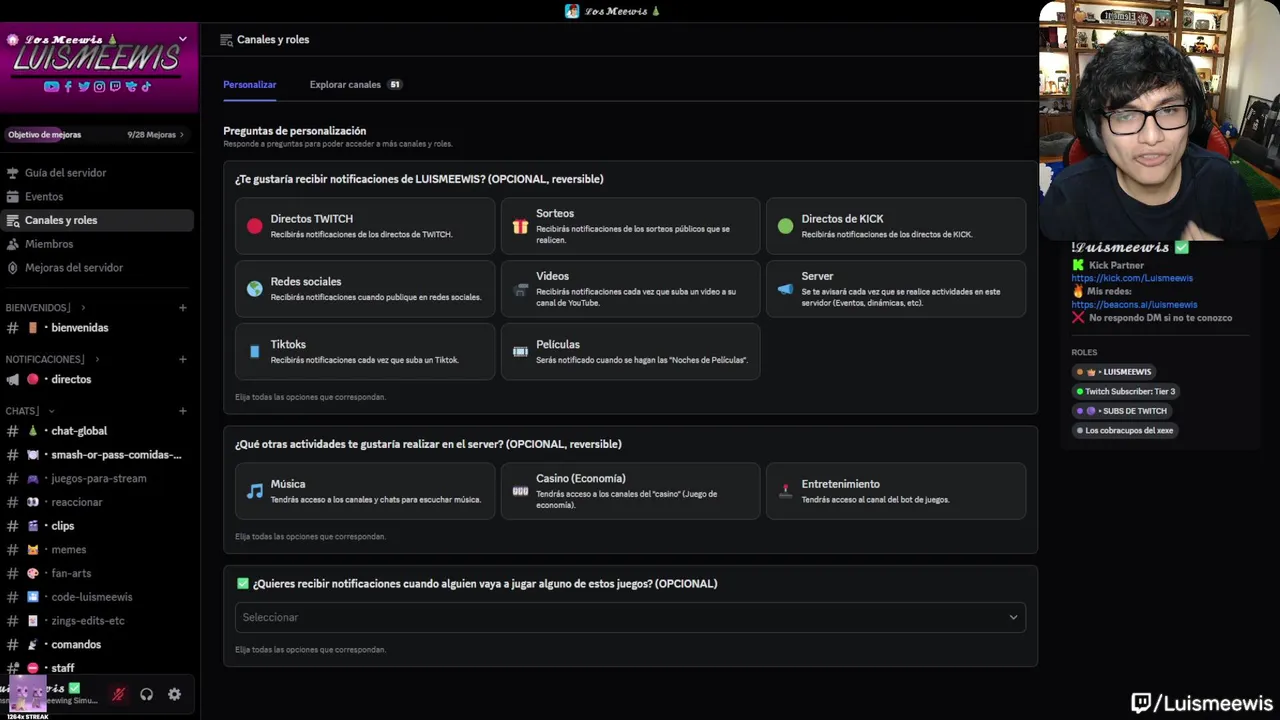Click the Instagram icon in server banner
The image size is (1280, 720).
pyautogui.click(x=99, y=87)
